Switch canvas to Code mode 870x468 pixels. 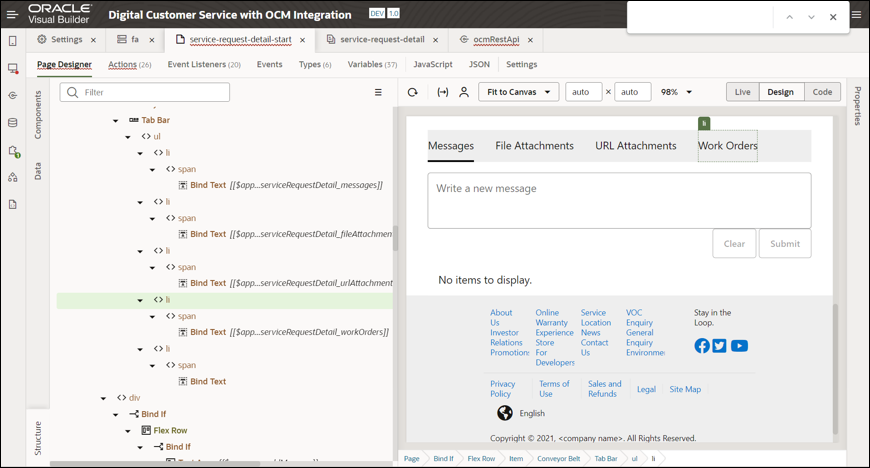tap(822, 92)
